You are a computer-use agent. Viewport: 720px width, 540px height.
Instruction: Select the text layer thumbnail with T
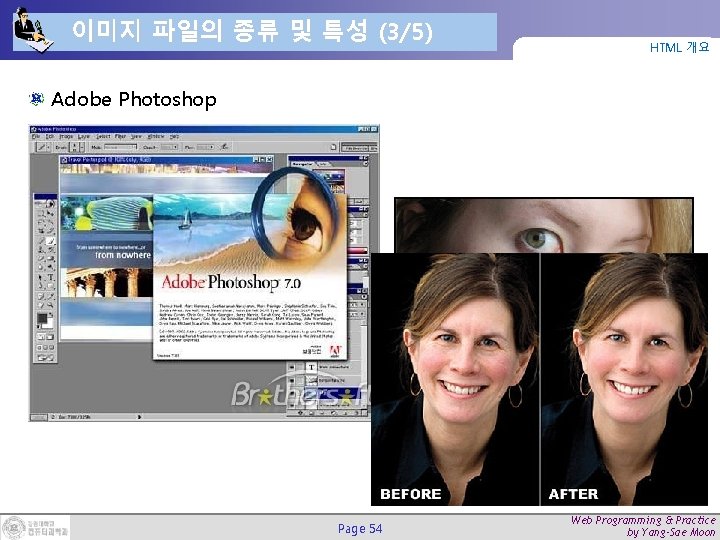(x=311, y=367)
